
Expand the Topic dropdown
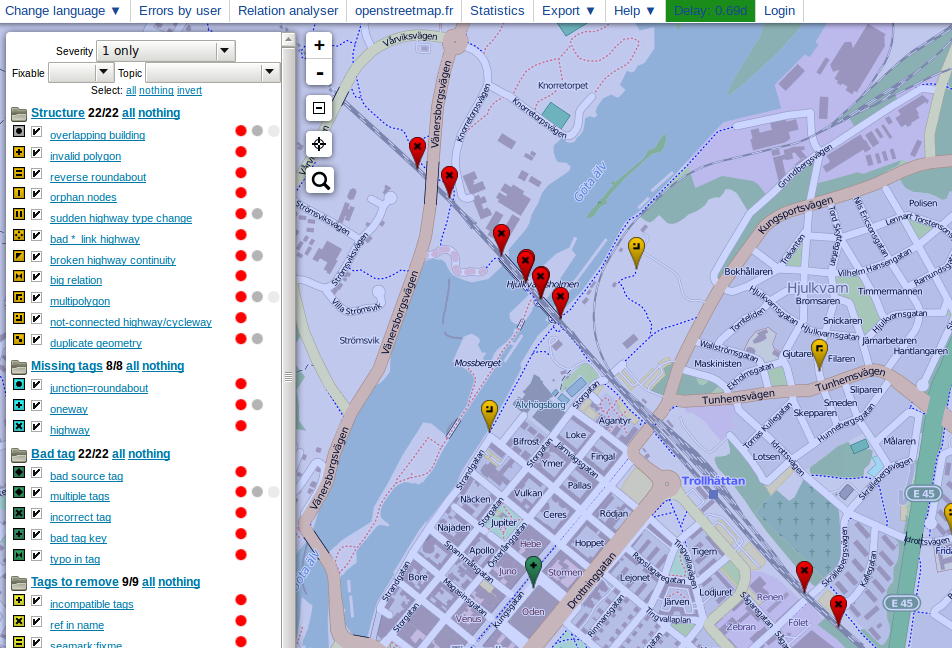(x=213, y=73)
